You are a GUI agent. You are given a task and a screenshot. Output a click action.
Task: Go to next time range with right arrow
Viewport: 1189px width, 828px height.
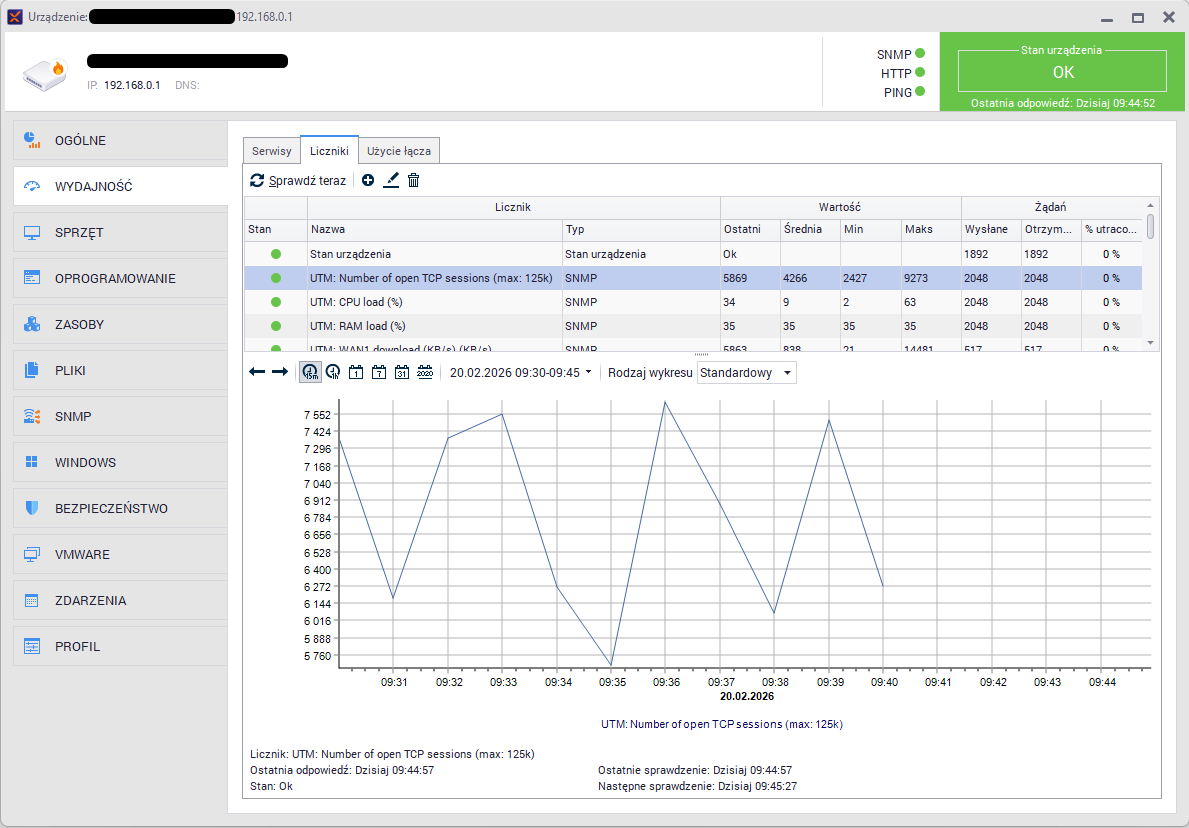click(279, 372)
